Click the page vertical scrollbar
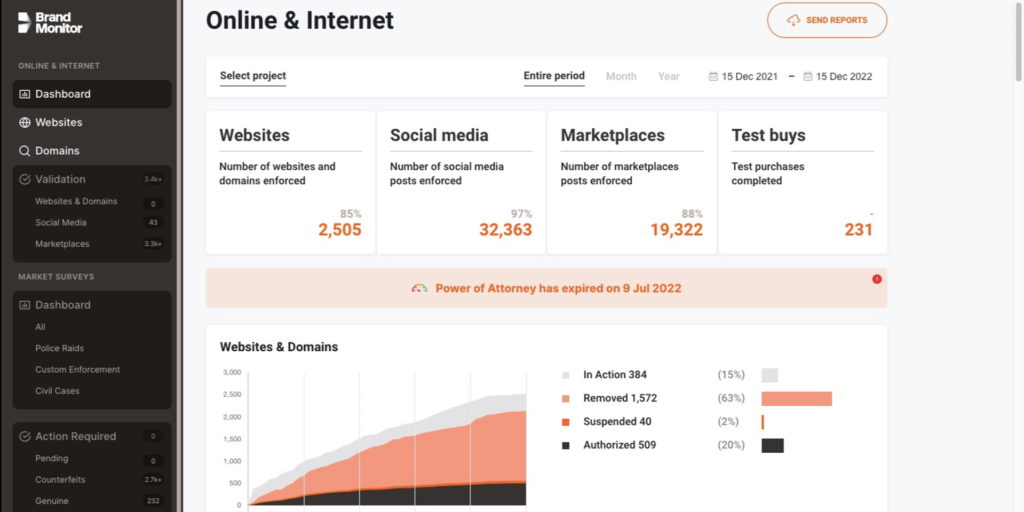The width and height of the screenshot is (1024, 512). 1019,39
